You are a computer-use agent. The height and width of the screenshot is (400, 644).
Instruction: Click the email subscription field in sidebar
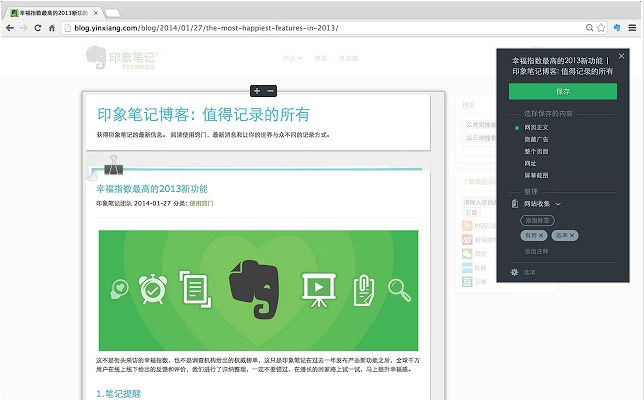[x=480, y=202]
